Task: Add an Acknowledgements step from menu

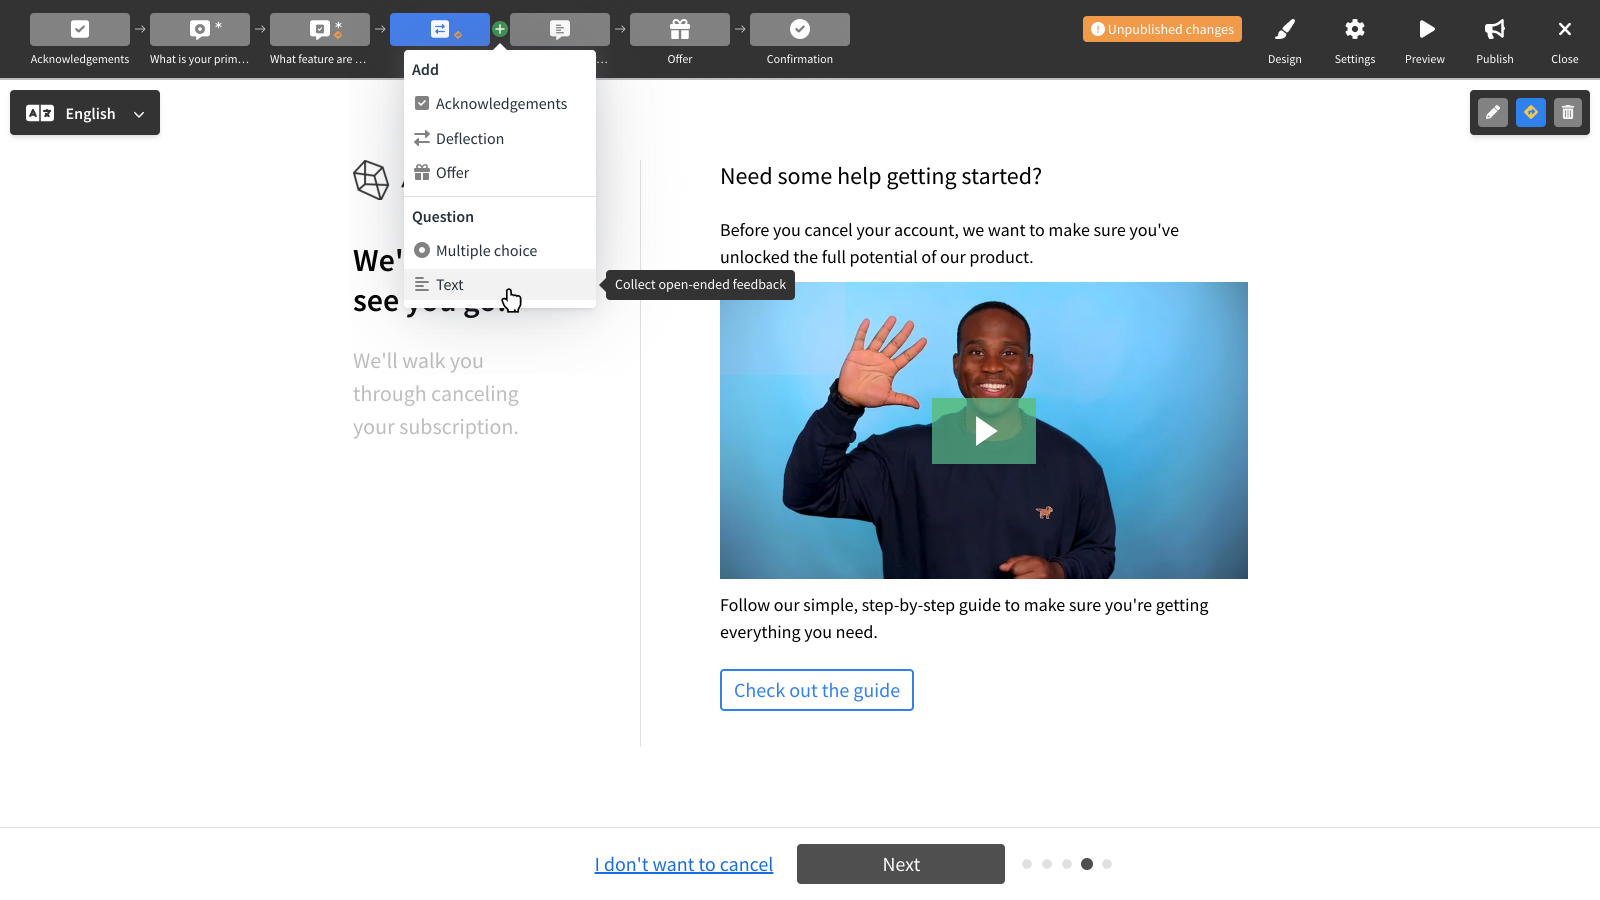Action: [500, 104]
